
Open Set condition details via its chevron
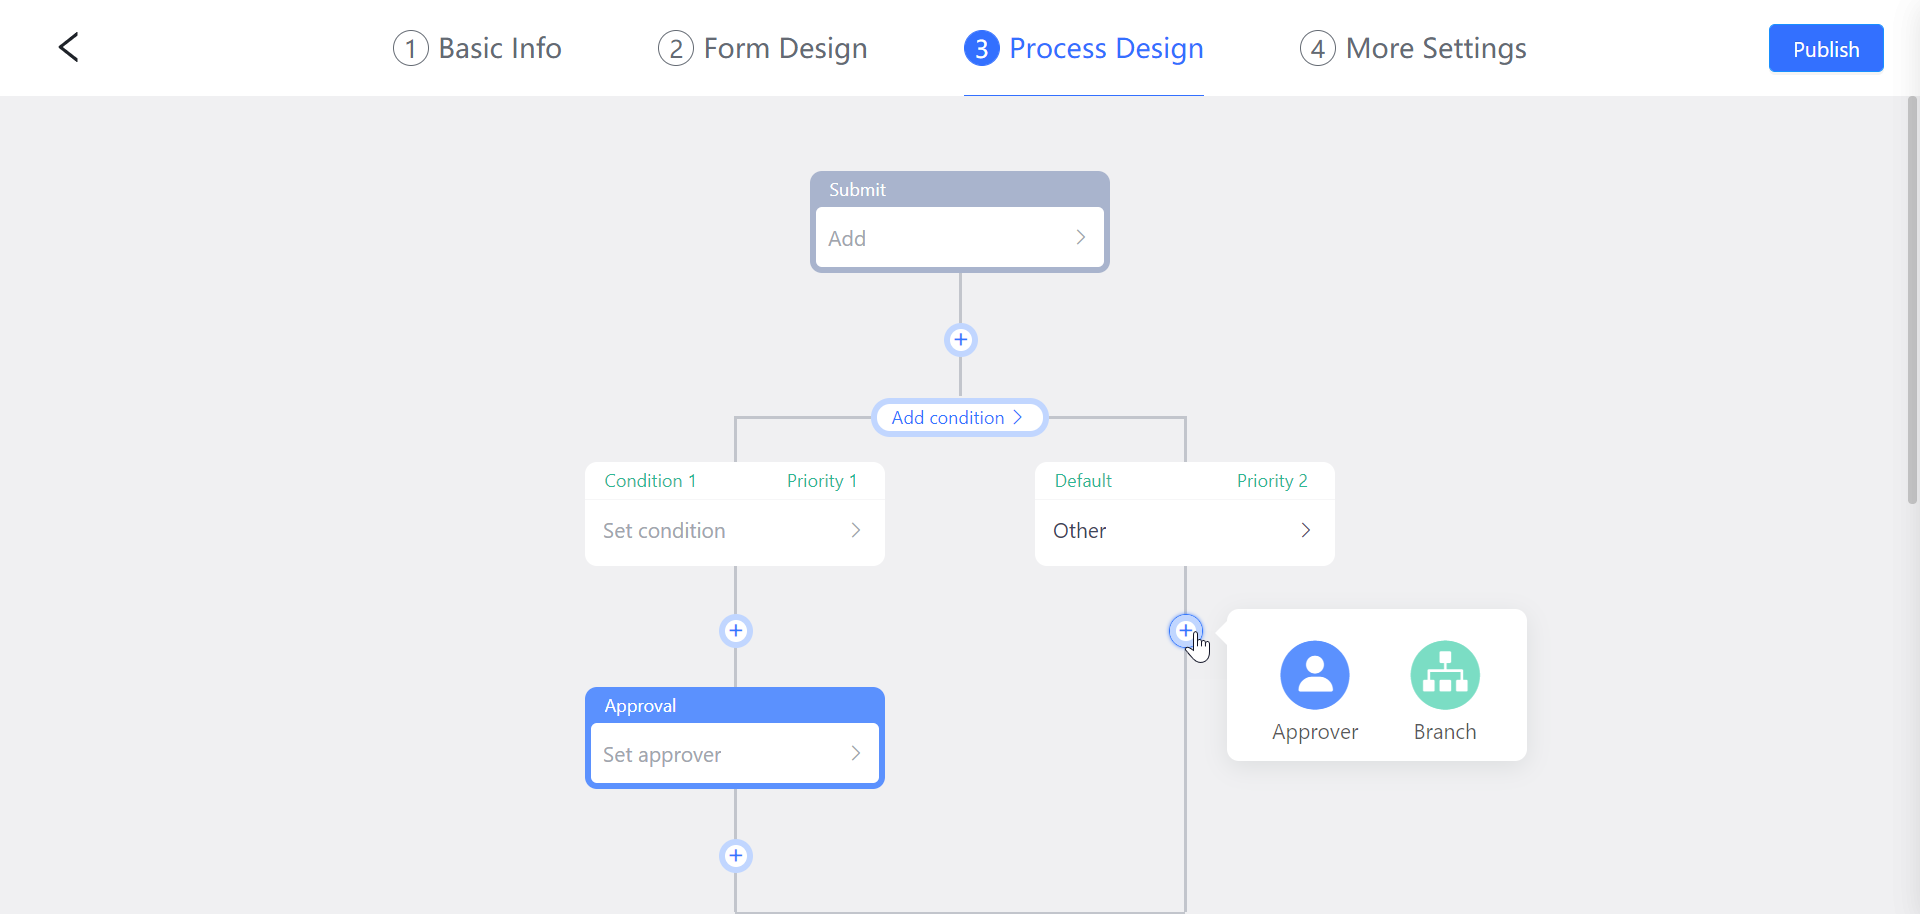pyautogui.click(x=855, y=530)
